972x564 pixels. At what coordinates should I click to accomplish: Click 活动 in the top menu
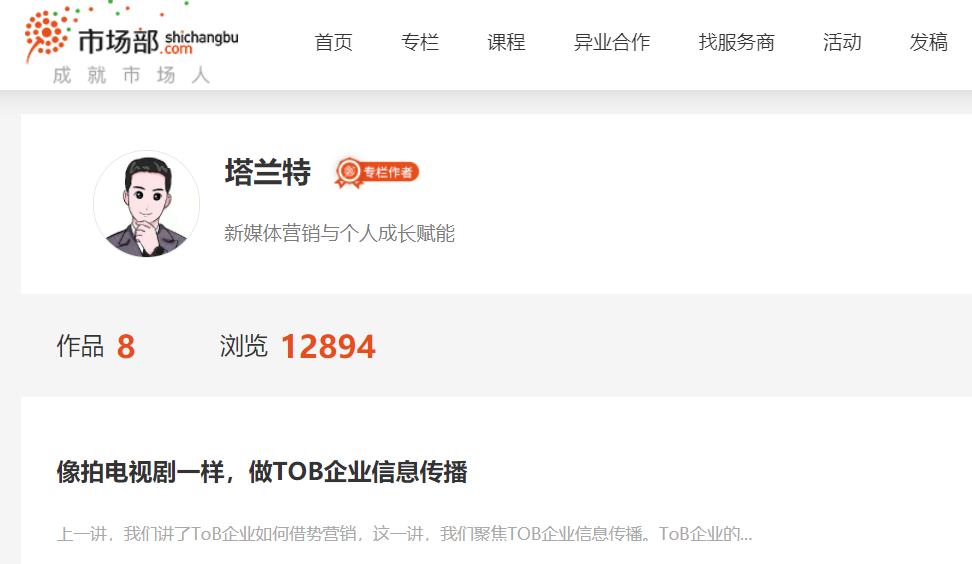[x=842, y=42]
